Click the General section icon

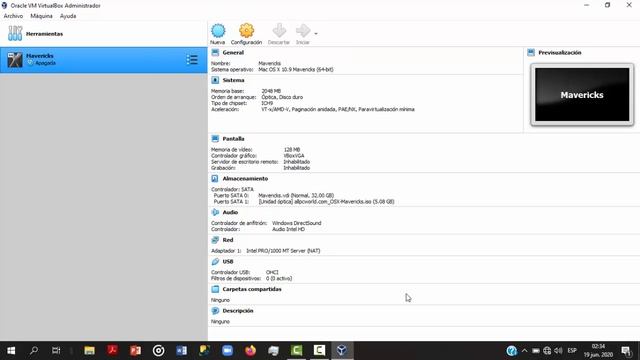(x=215, y=53)
